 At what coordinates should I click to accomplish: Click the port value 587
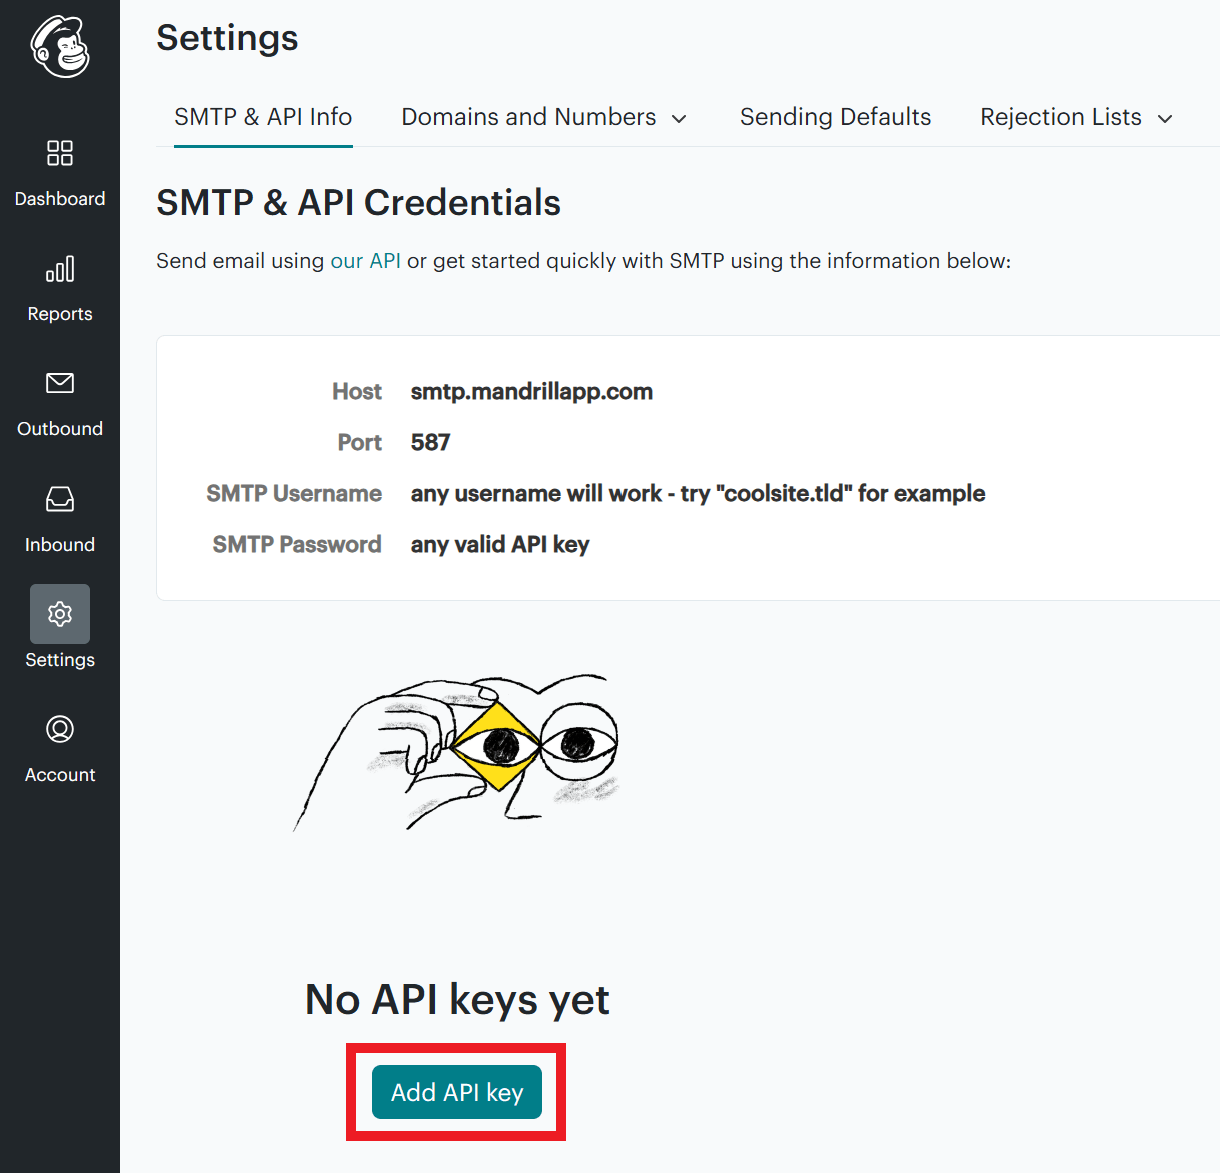pyautogui.click(x=430, y=442)
